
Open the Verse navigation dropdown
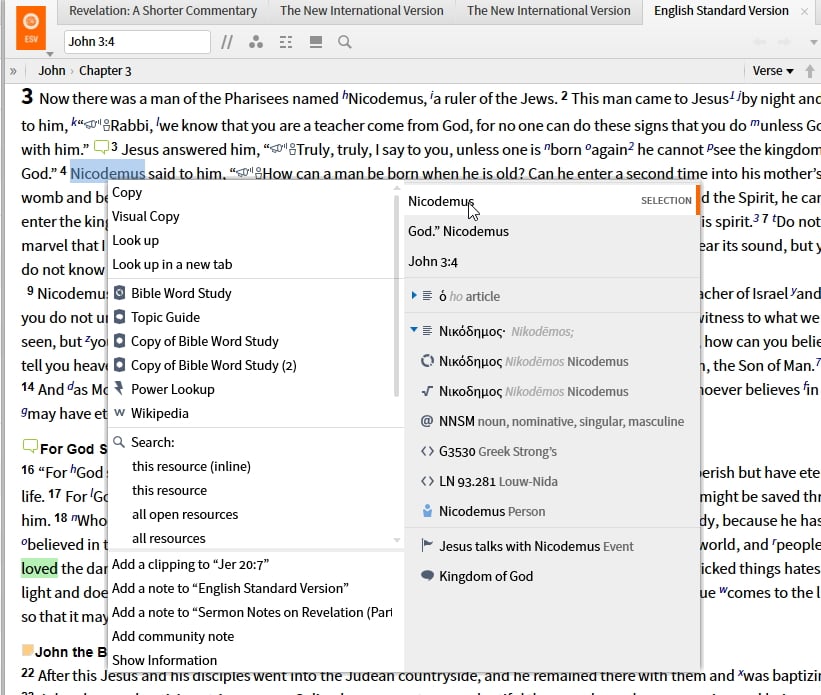click(773, 71)
